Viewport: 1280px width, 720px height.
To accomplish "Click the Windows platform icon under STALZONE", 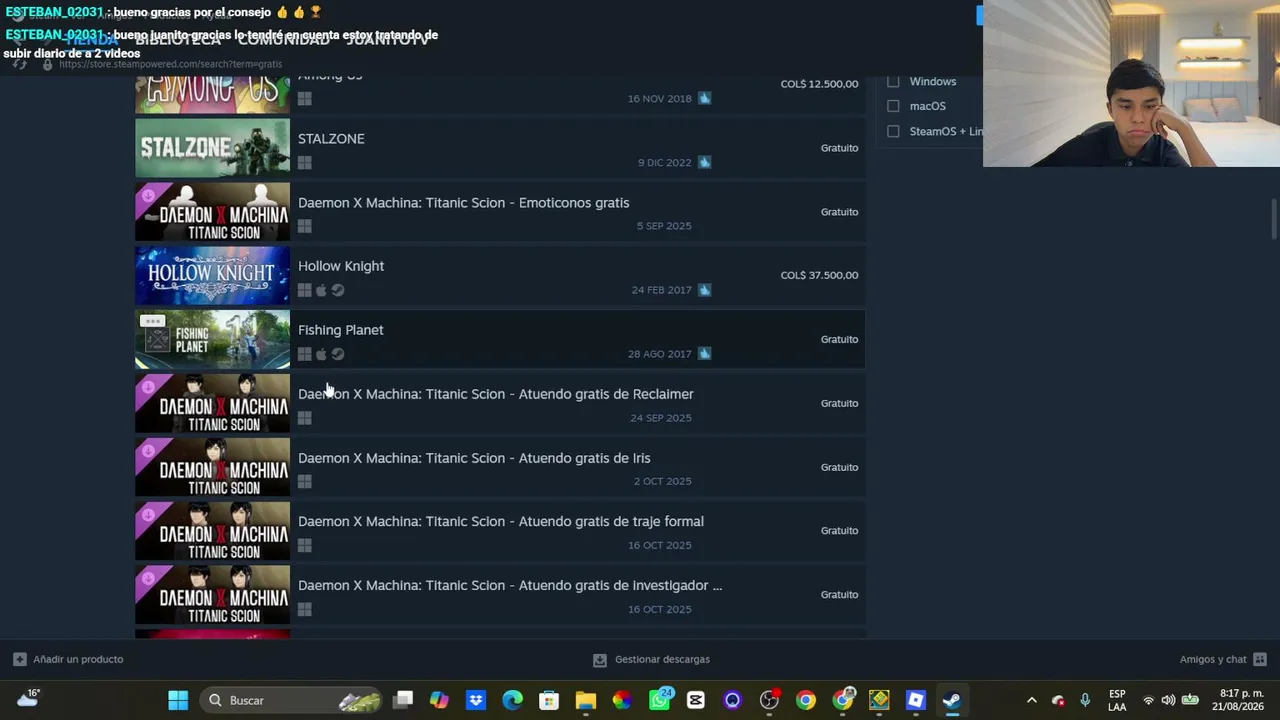I will click(x=305, y=162).
